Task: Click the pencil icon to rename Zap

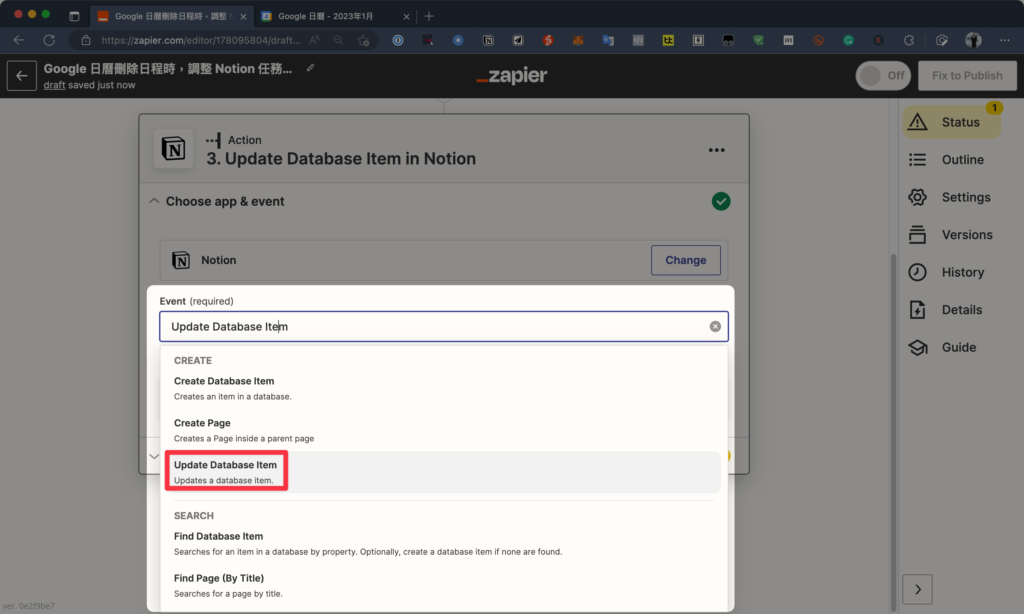Action: point(311,68)
